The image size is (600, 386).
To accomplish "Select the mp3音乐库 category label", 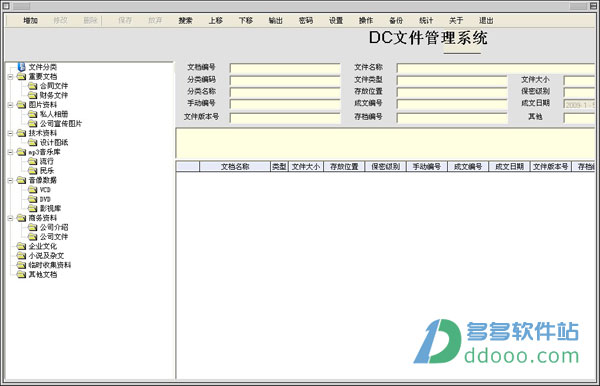I will coord(44,152).
